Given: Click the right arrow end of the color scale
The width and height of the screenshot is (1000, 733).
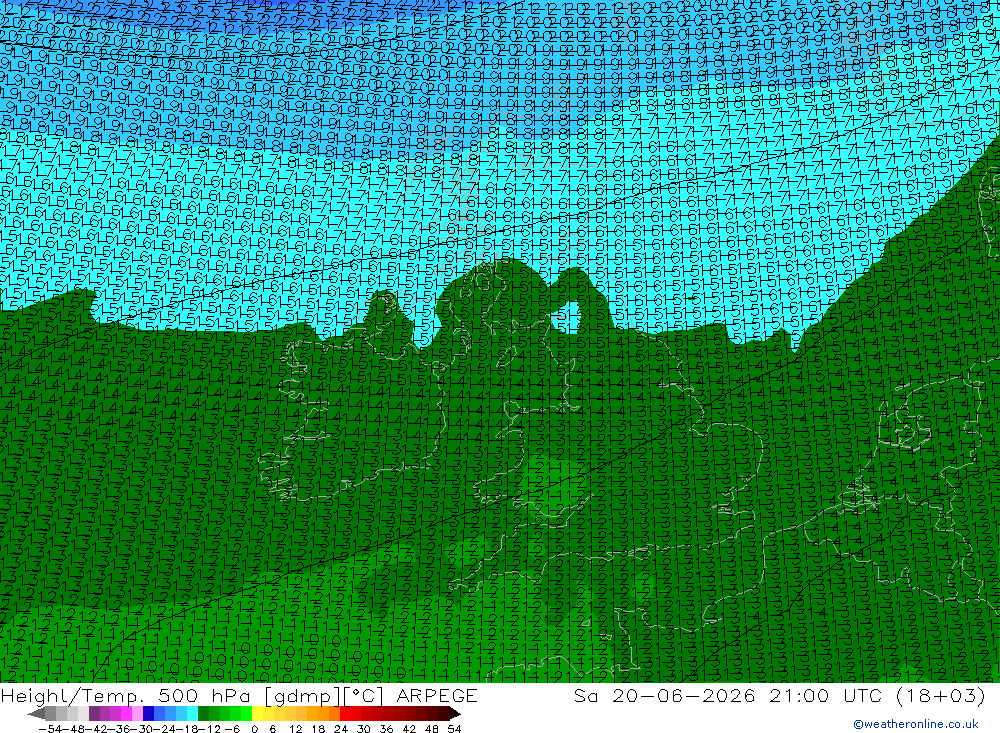Looking at the screenshot, I should tap(455, 713).
